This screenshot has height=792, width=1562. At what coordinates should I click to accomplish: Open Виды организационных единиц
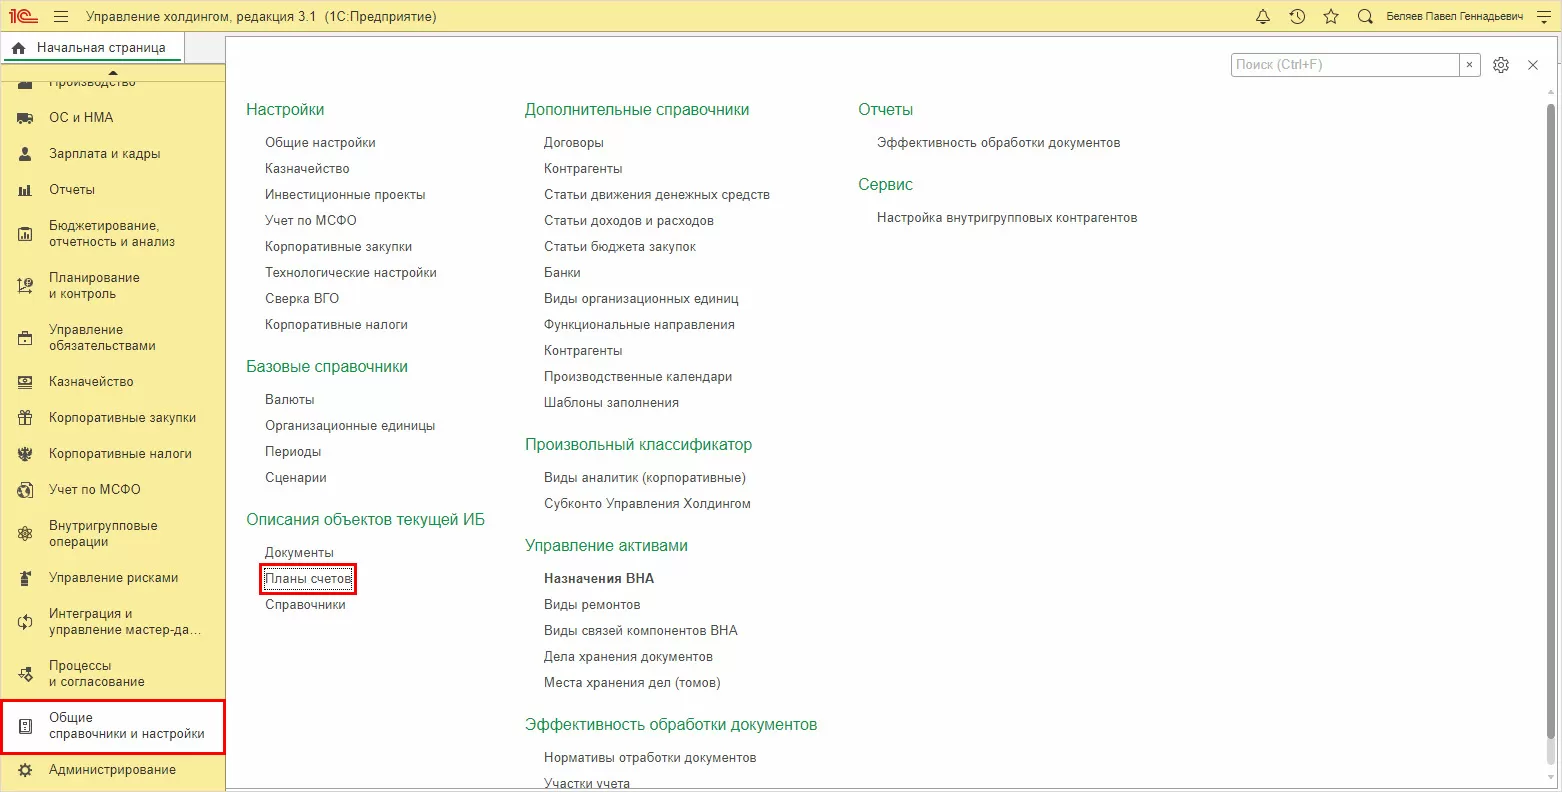click(x=641, y=299)
